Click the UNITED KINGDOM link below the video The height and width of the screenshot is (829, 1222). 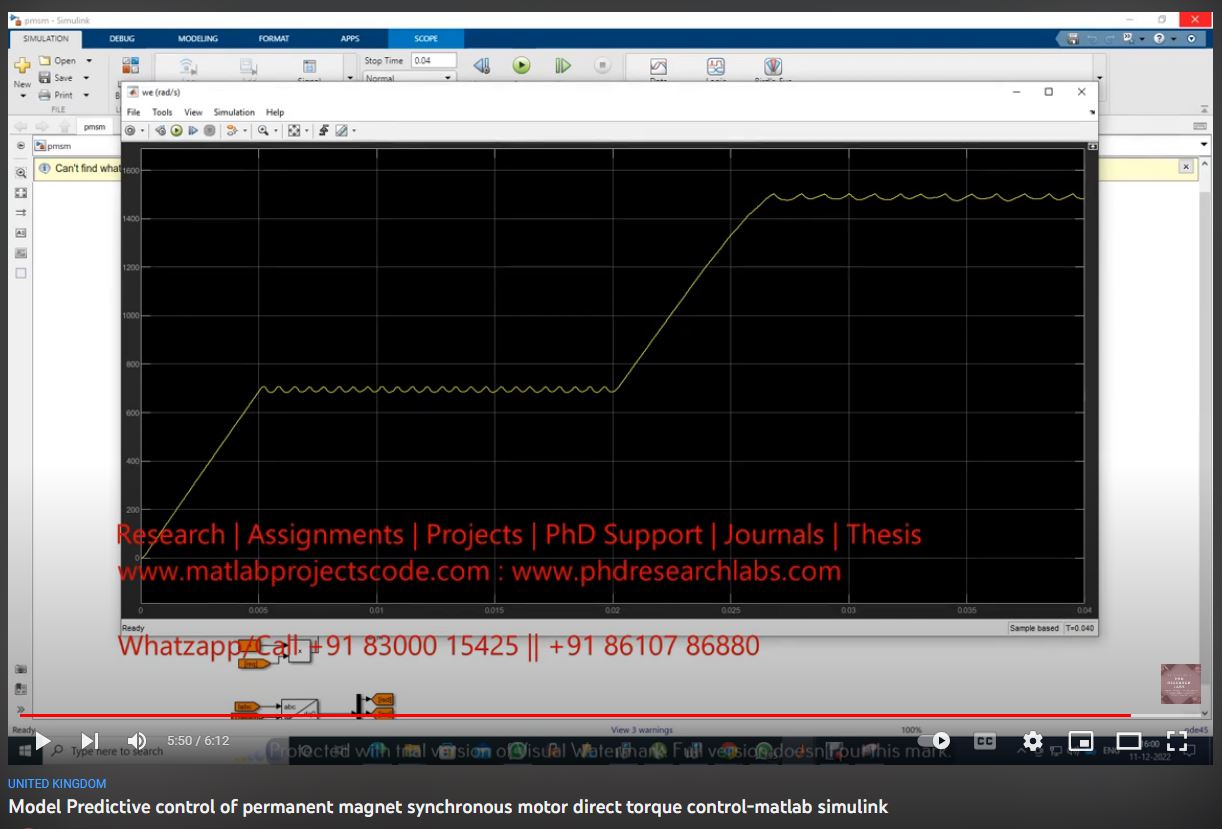(x=57, y=784)
